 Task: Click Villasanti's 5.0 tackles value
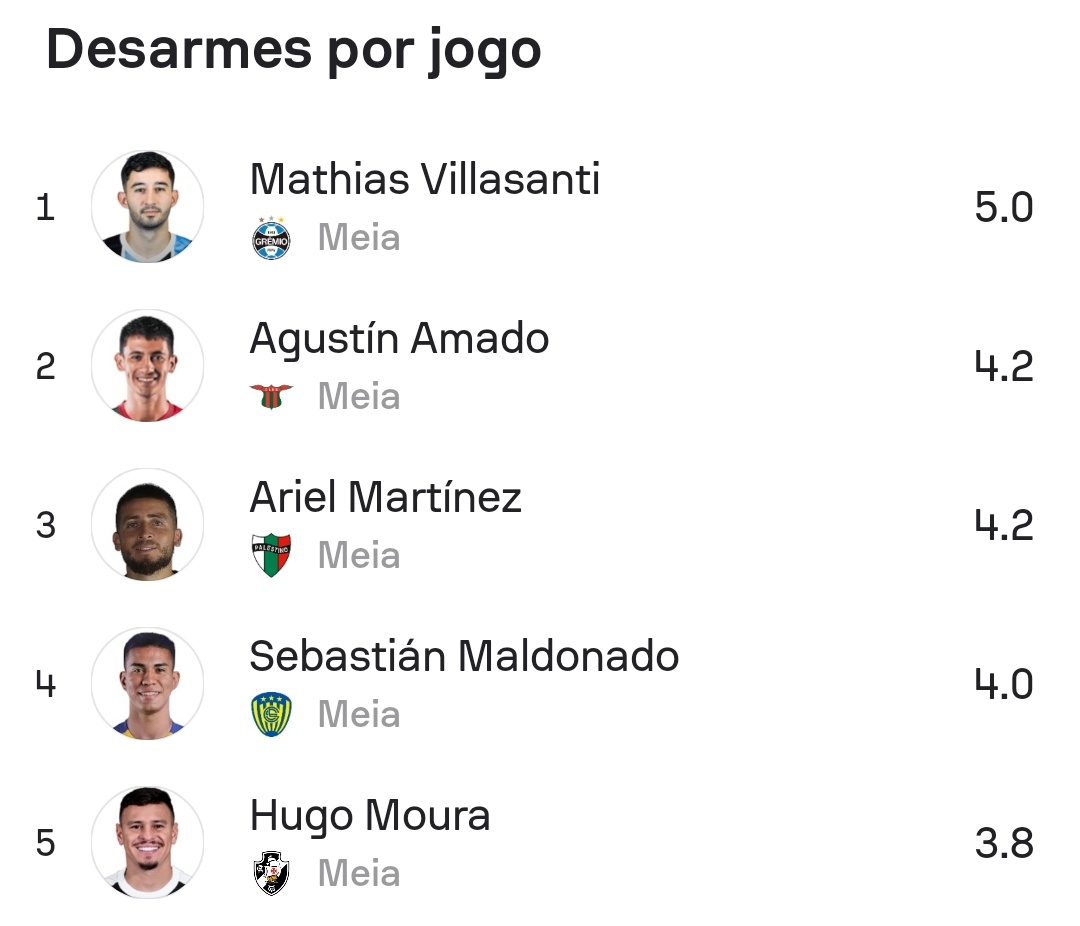[x=1003, y=208]
